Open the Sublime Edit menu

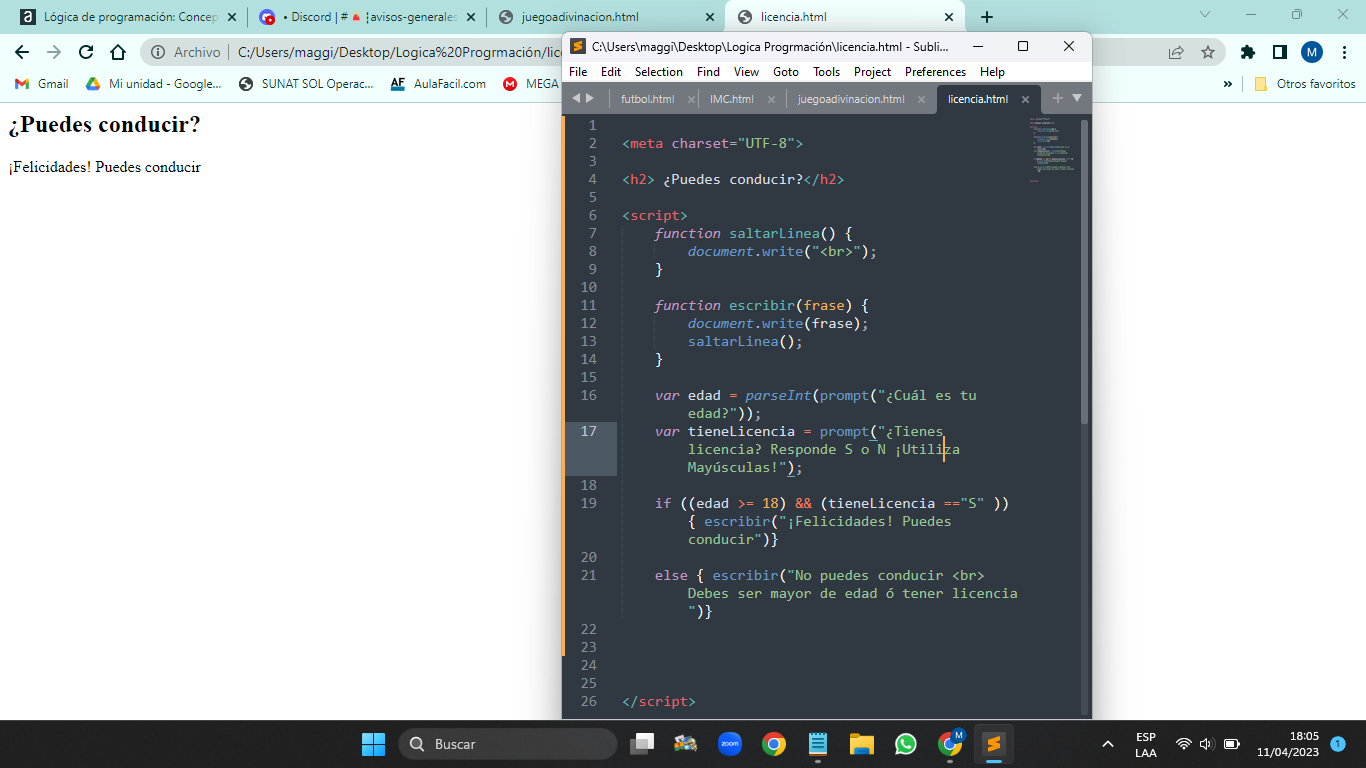coord(611,72)
